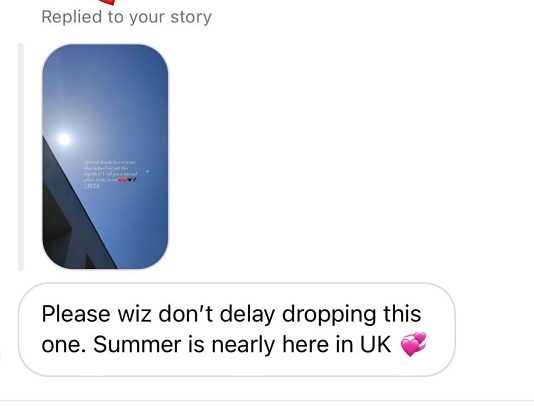Viewport: 534px width, 407px height.
Task: Tap the signature line of story caption
Action: pyautogui.click(x=92, y=186)
